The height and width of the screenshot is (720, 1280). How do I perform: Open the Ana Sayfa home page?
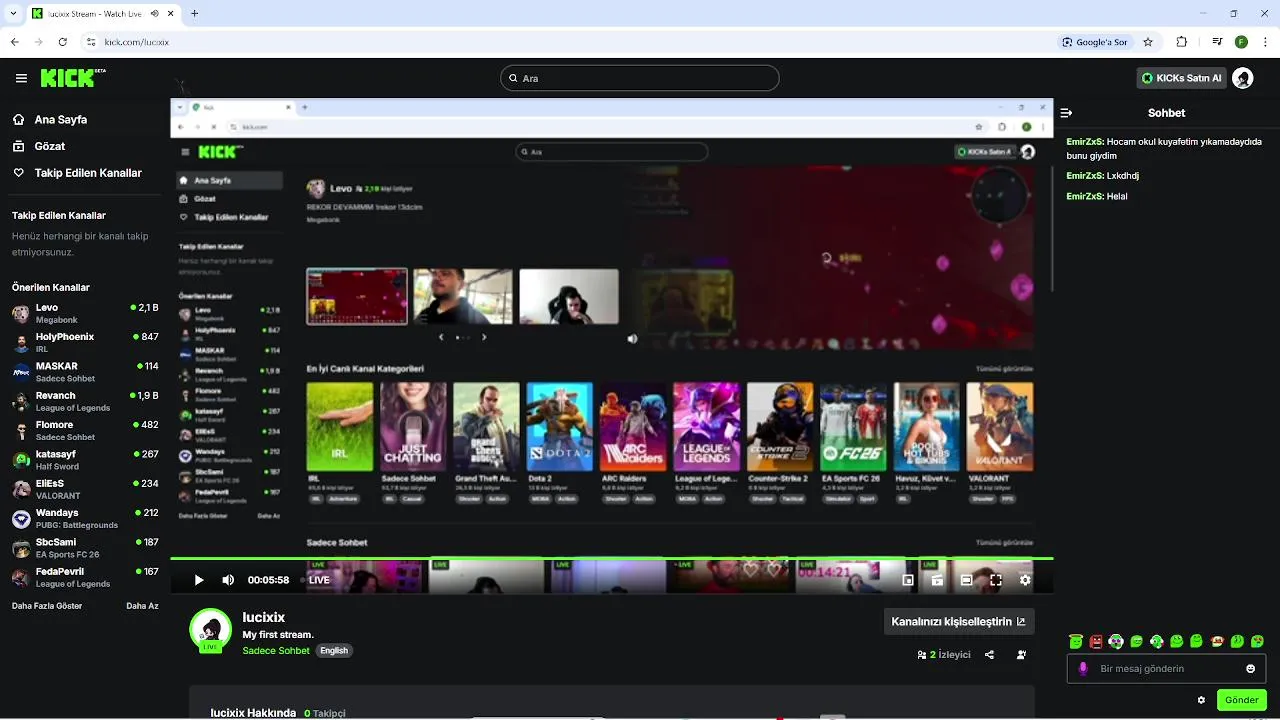50,119
